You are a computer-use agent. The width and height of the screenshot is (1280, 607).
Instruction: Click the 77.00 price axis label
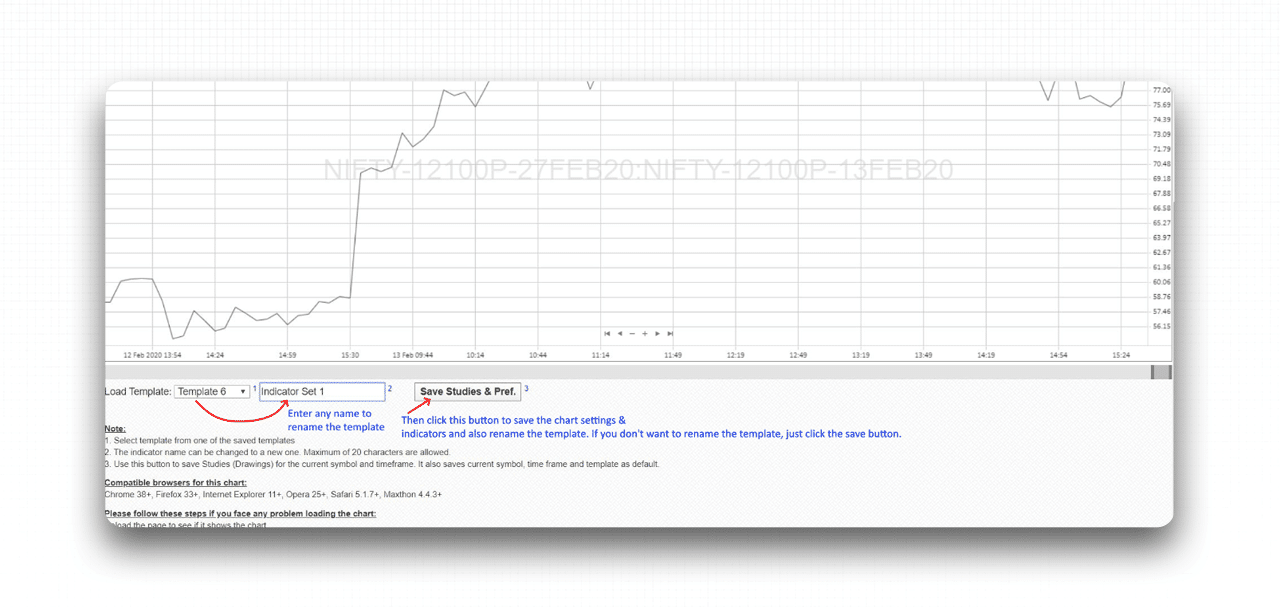1161,90
